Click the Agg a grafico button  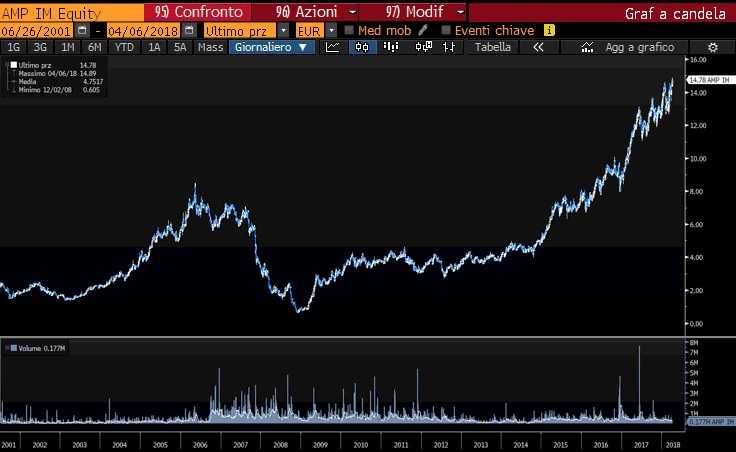(x=639, y=47)
